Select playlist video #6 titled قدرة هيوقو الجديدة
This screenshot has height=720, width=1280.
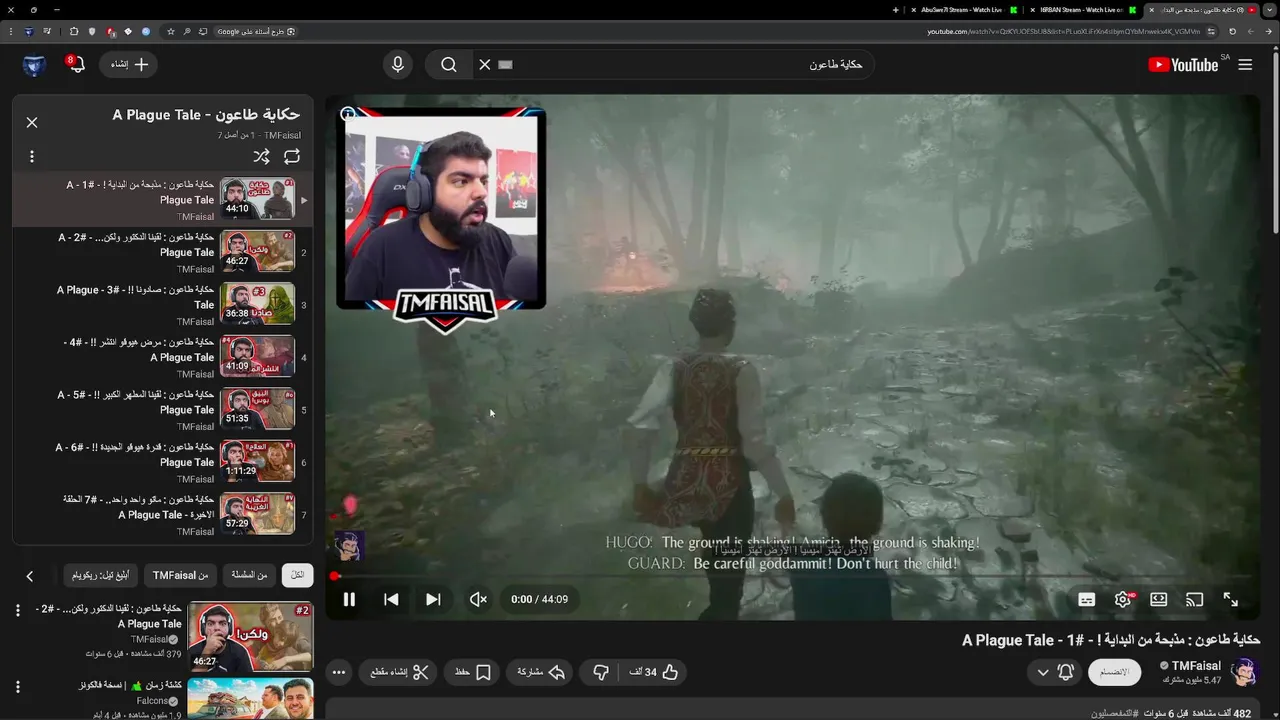tap(163, 462)
